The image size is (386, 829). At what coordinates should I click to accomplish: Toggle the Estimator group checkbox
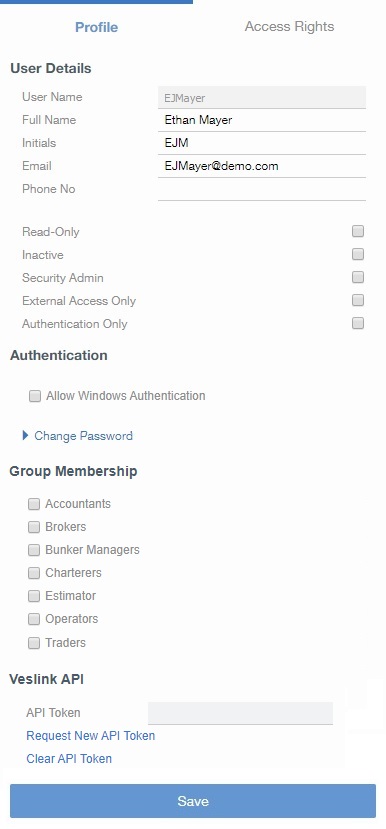click(34, 596)
